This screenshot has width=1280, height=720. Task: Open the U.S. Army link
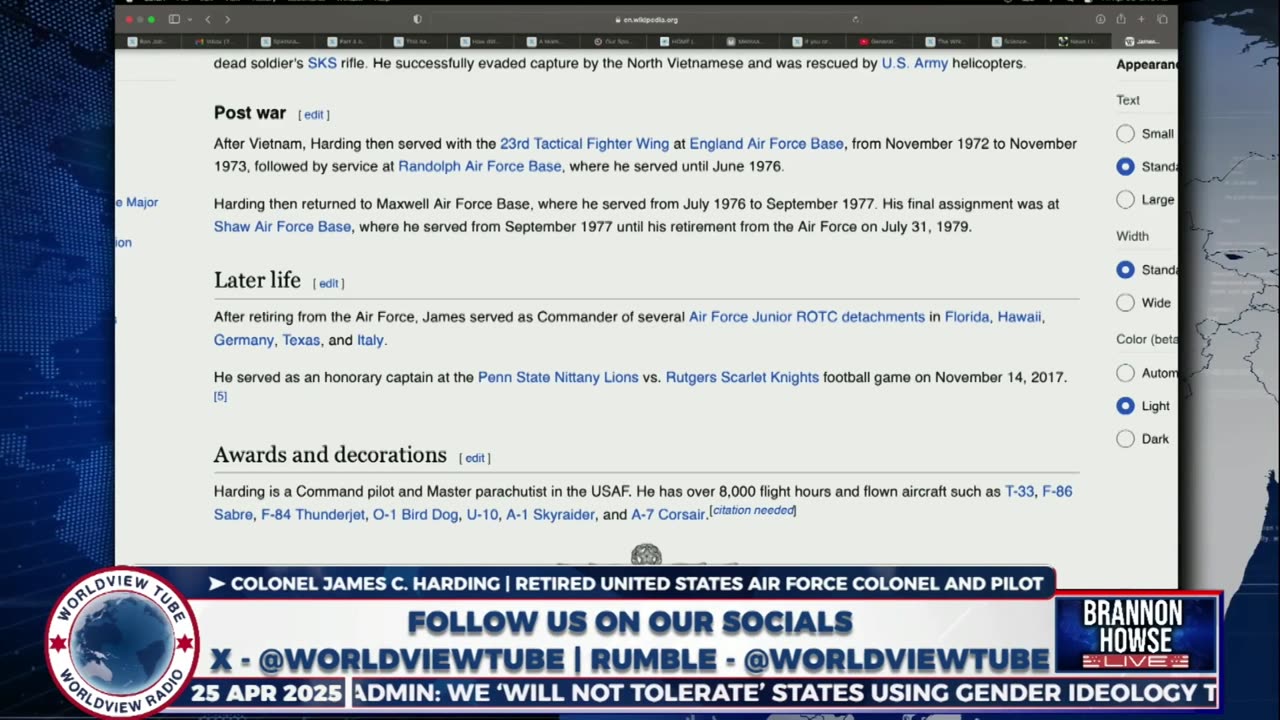tap(914, 63)
